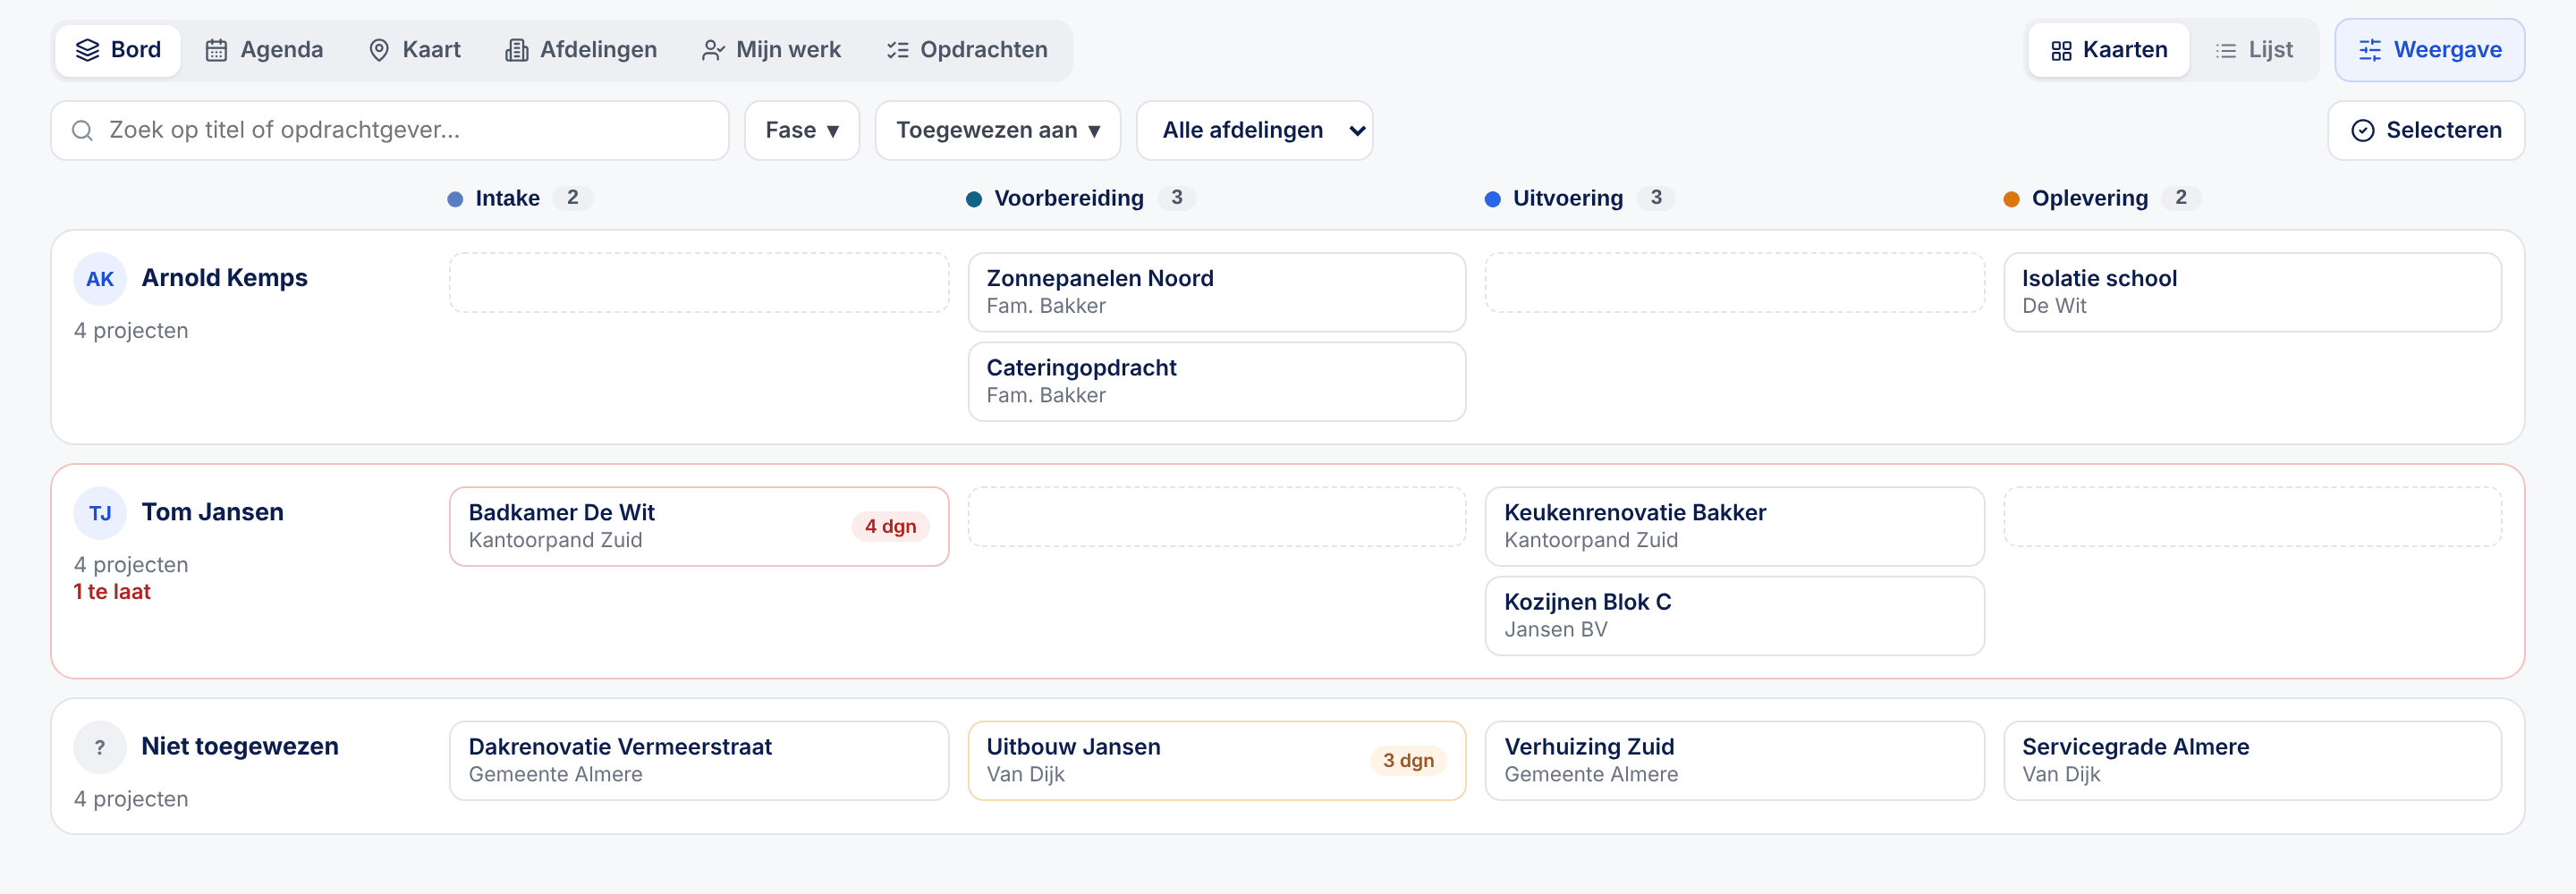
Task: Click the question mark avatar of Niet toegewezen
Action: click(x=100, y=747)
